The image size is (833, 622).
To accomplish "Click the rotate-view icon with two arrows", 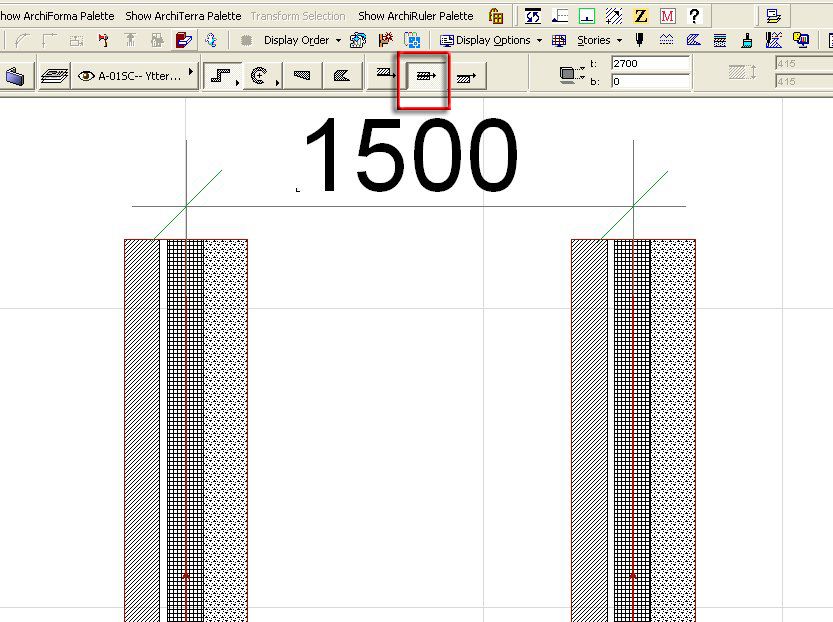I will click(x=532, y=16).
